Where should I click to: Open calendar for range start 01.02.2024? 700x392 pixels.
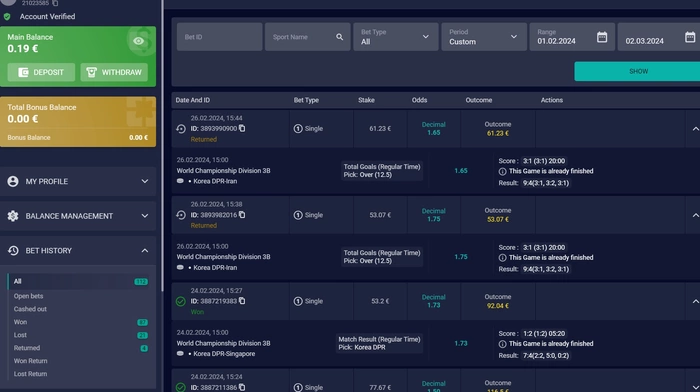pos(602,37)
